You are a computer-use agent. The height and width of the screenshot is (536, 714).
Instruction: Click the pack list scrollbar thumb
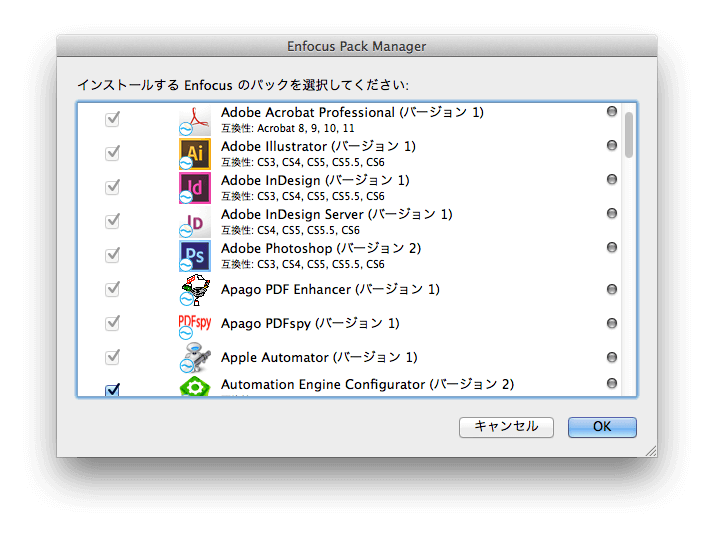coord(629,135)
